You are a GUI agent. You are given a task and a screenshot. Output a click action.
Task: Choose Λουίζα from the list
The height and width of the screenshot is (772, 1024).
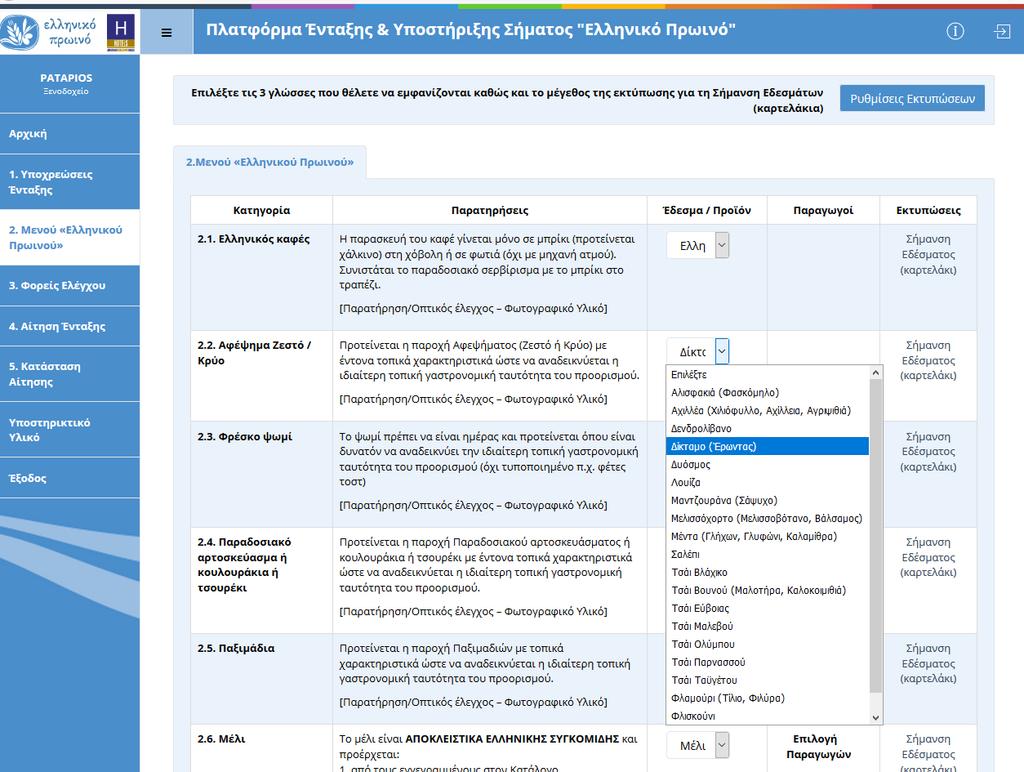coord(768,482)
